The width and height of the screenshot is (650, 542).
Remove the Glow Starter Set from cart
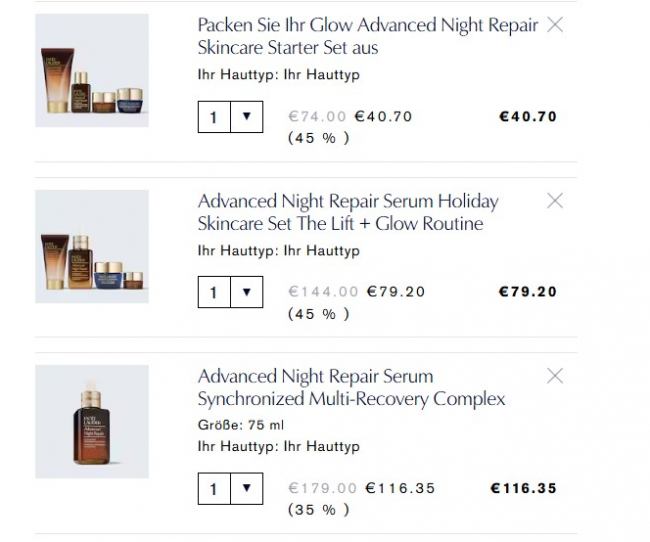pos(556,25)
